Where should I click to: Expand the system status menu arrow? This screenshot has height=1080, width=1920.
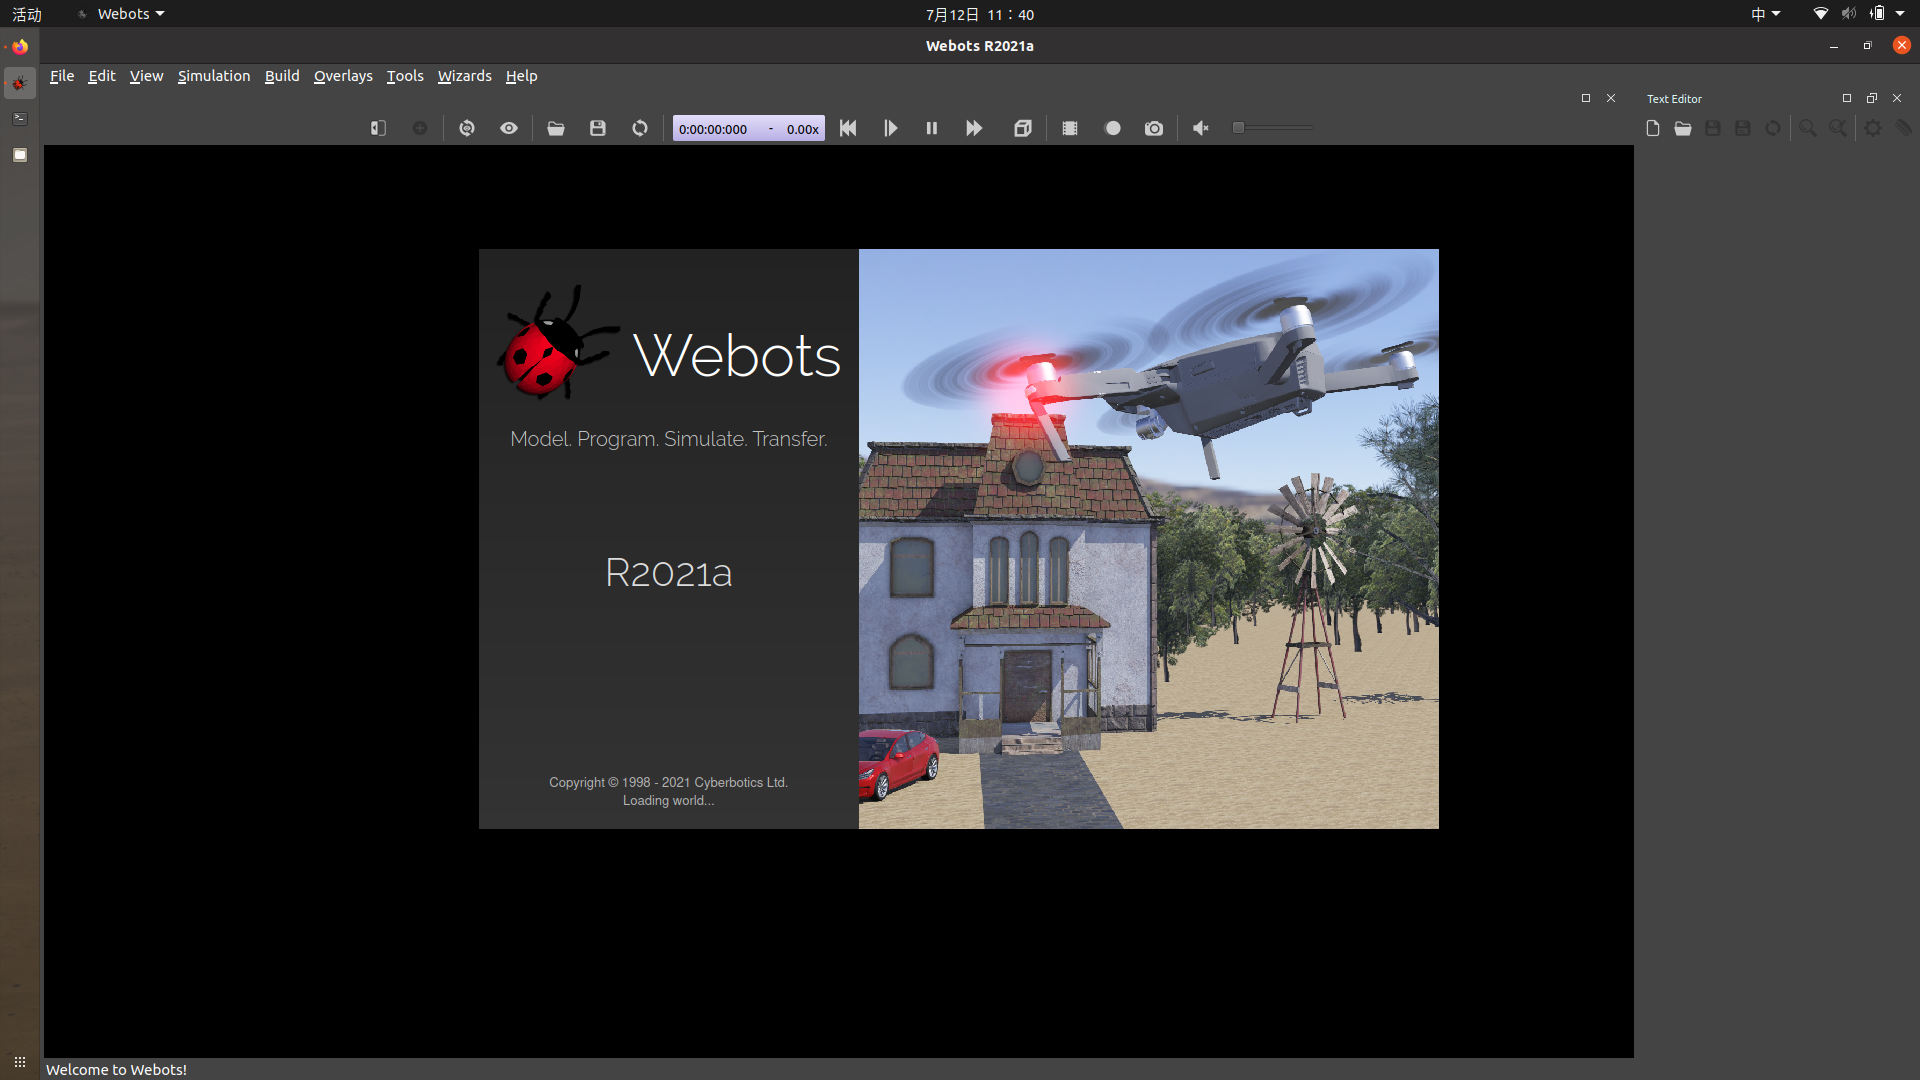coord(1900,14)
